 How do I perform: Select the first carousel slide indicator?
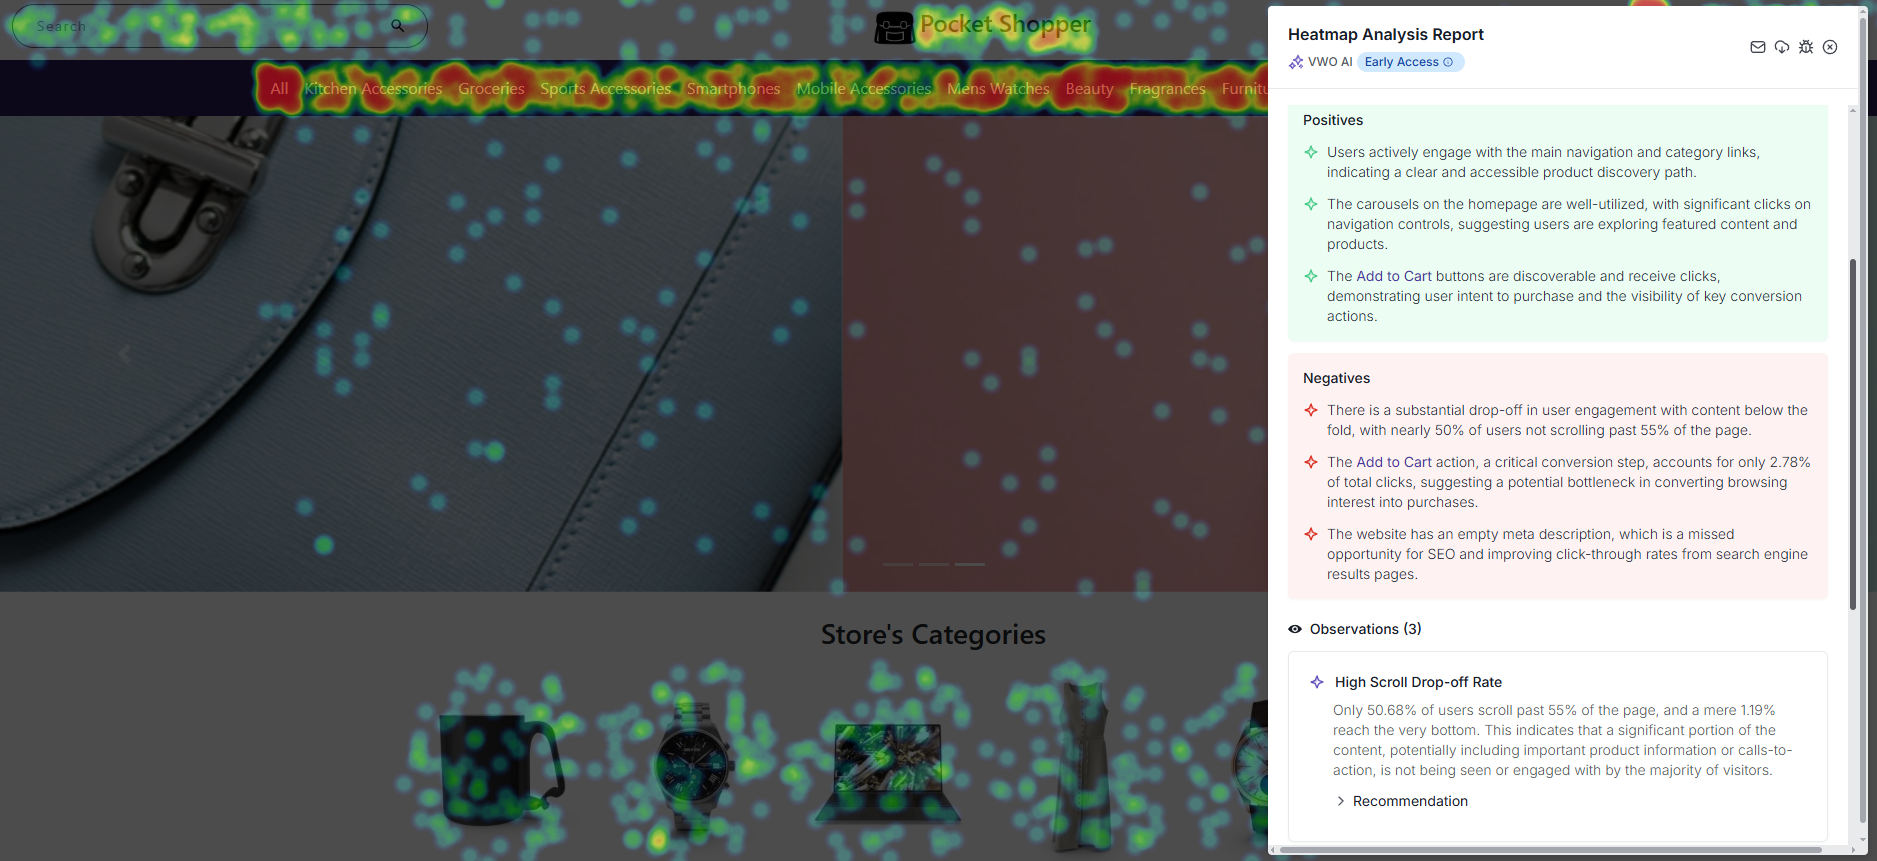tap(897, 564)
